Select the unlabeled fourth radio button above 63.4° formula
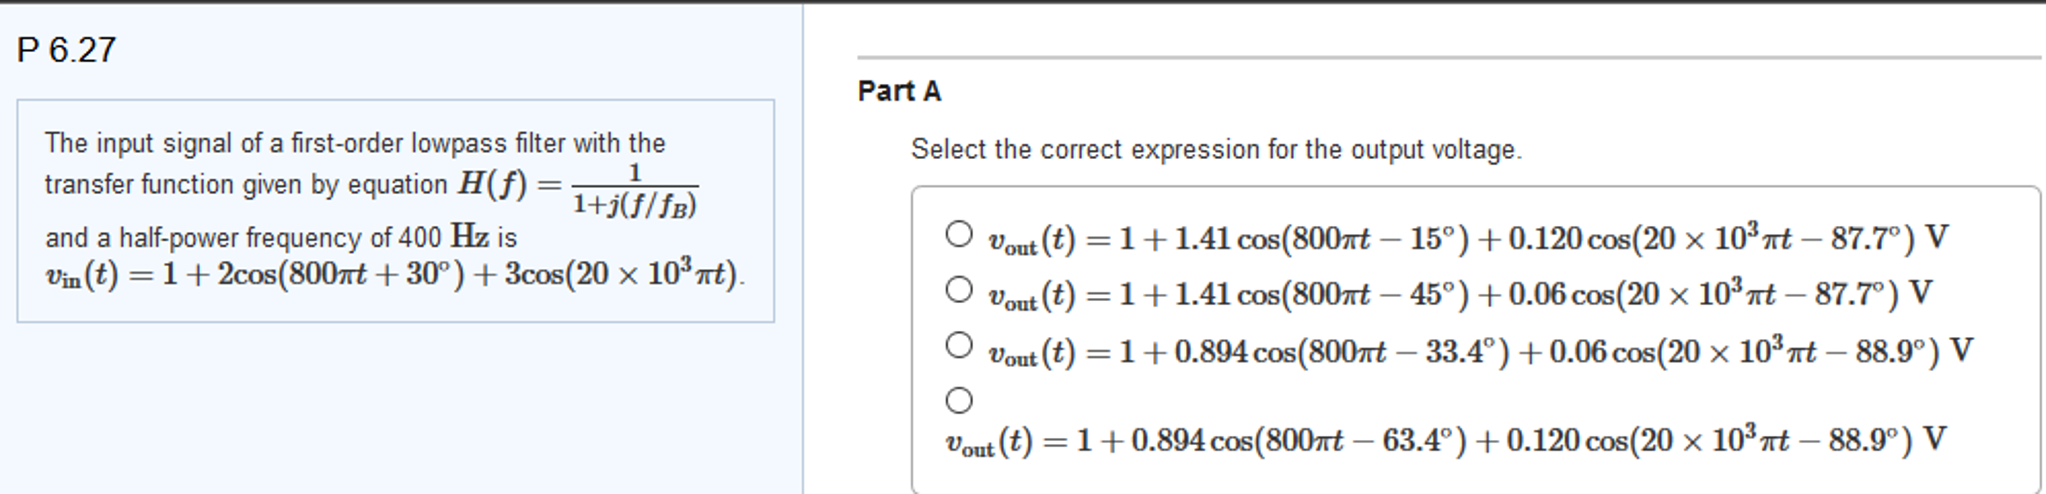The height and width of the screenshot is (494, 2046). [958, 401]
